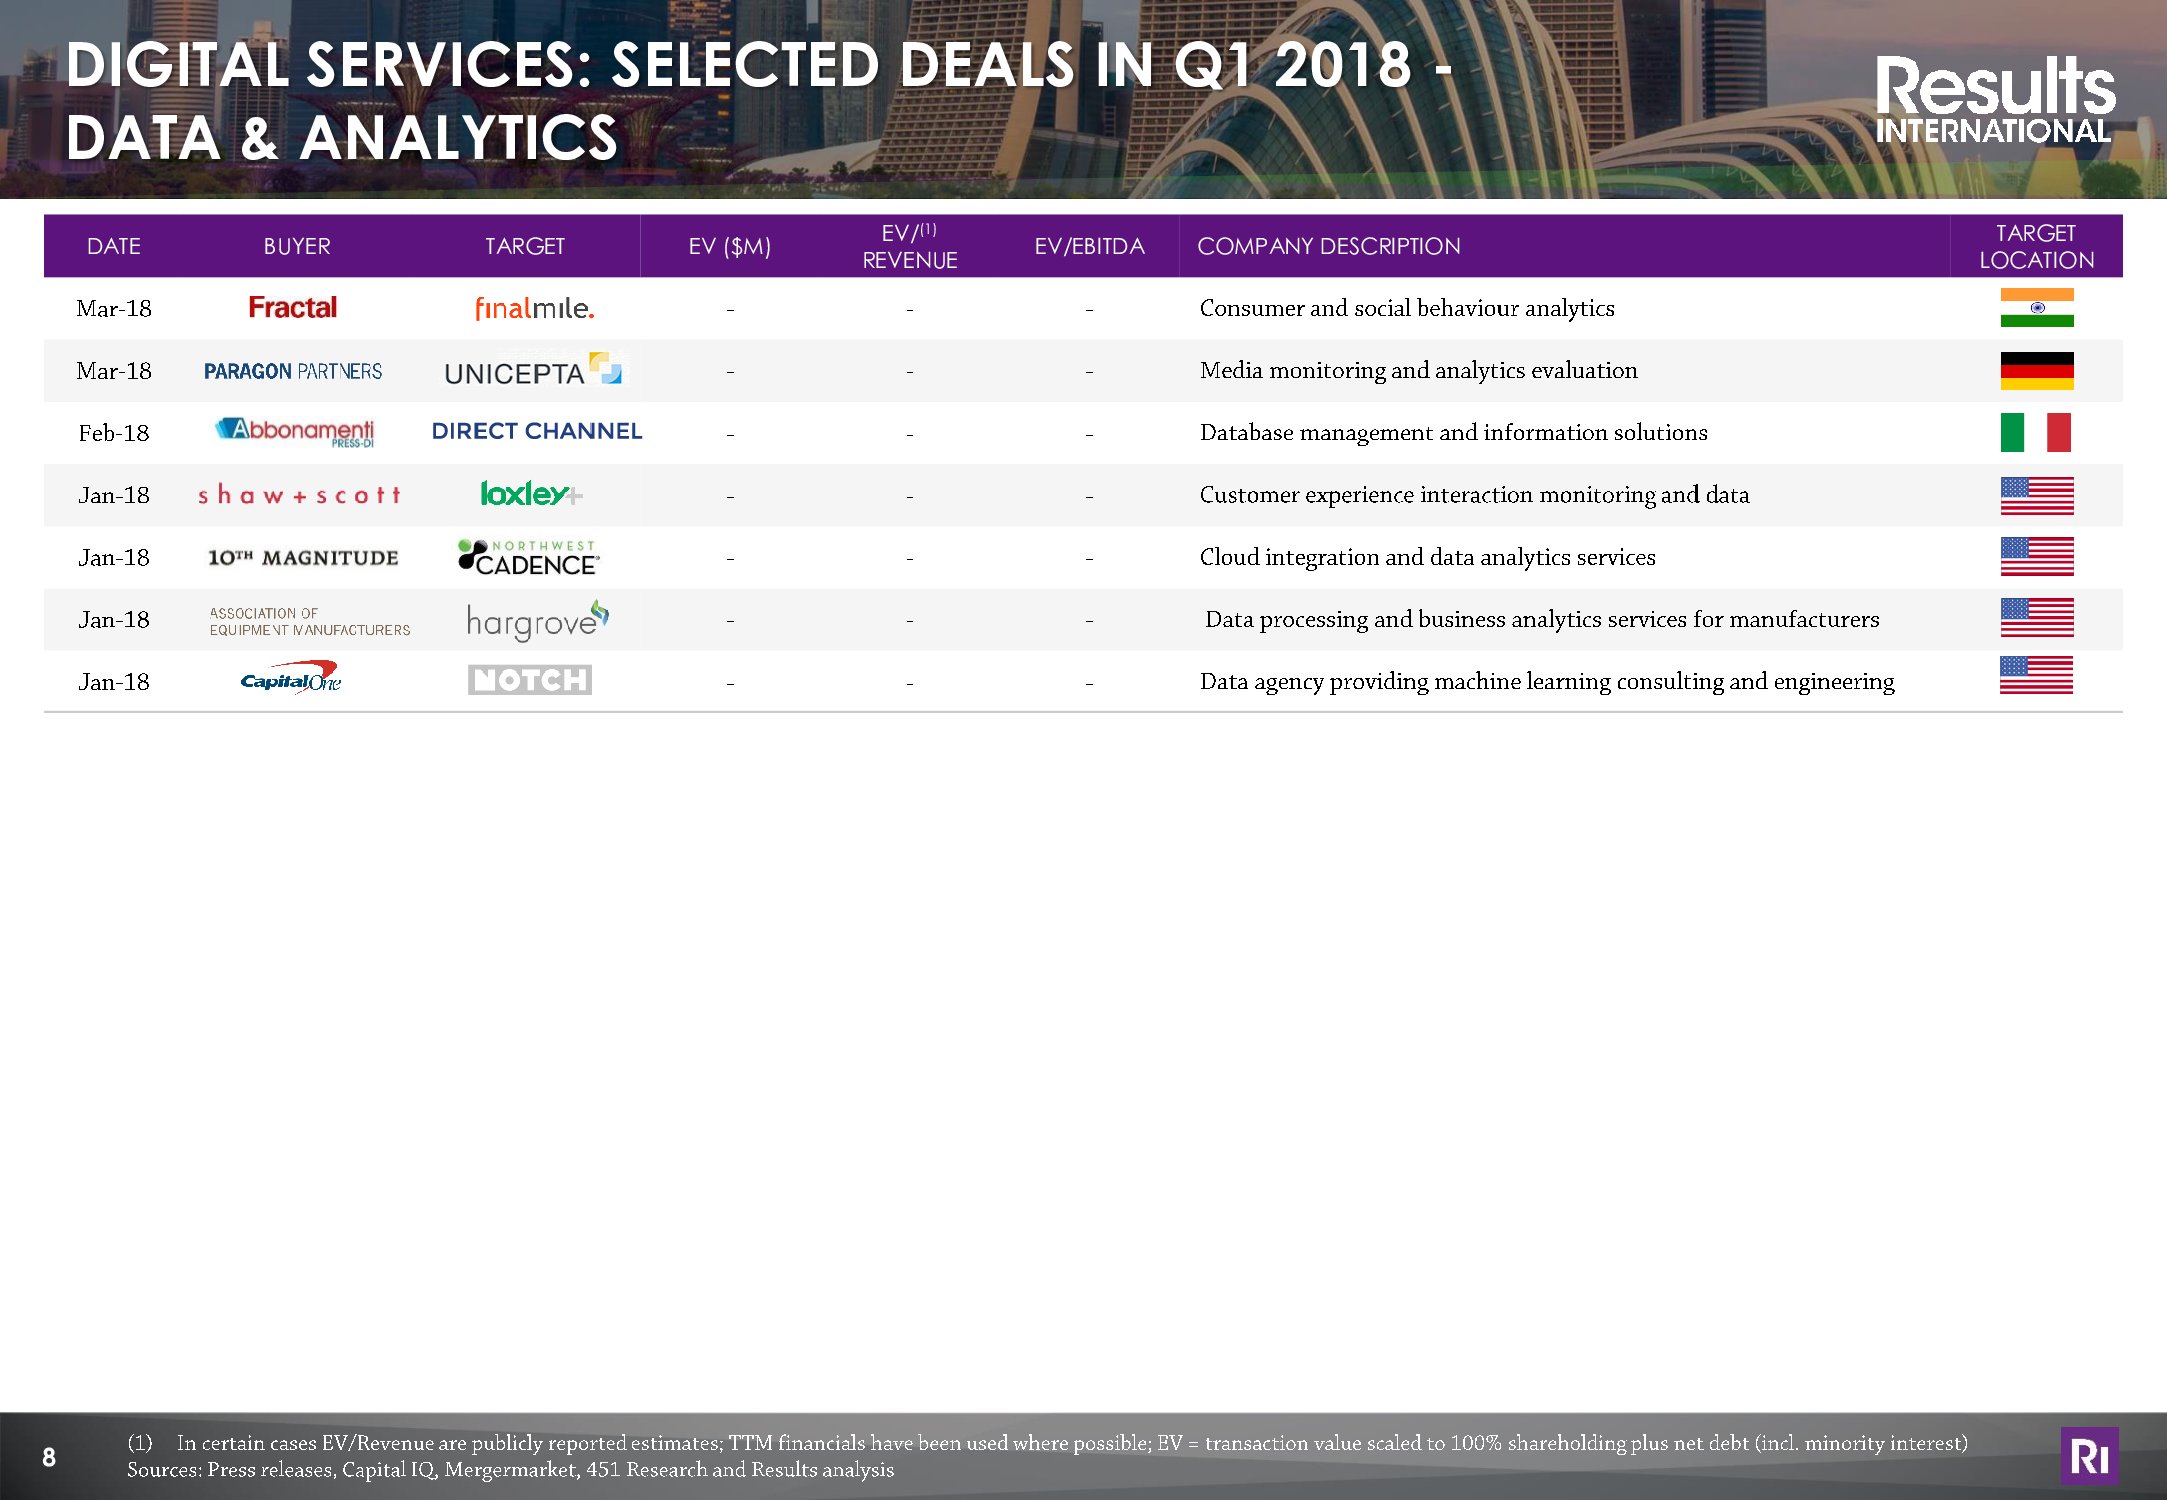The height and width of the screenshot is (1500, 2167).
Task: Click the India flag icon
Action: (2036, 308)
